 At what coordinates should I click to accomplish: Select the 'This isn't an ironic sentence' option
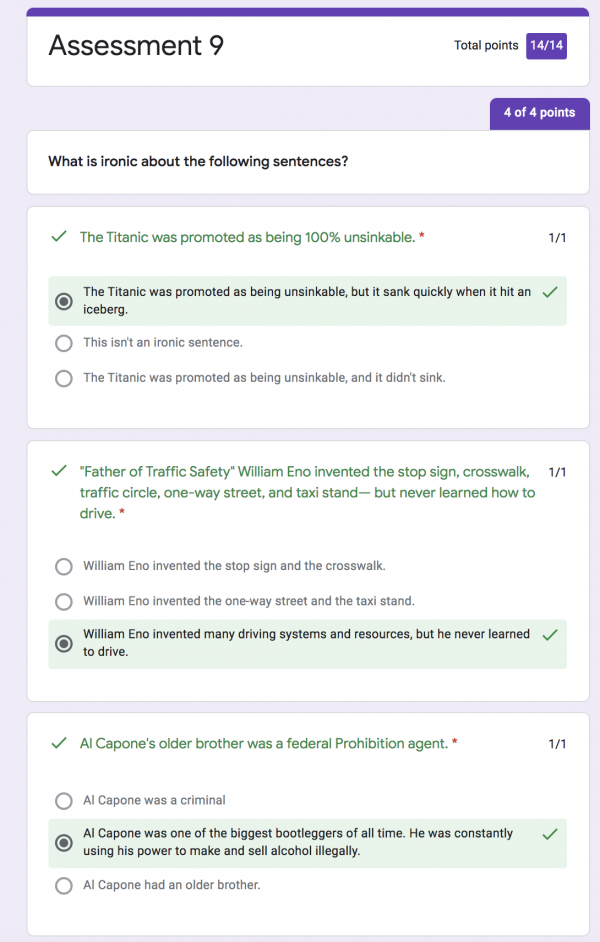tap(63, 342)
